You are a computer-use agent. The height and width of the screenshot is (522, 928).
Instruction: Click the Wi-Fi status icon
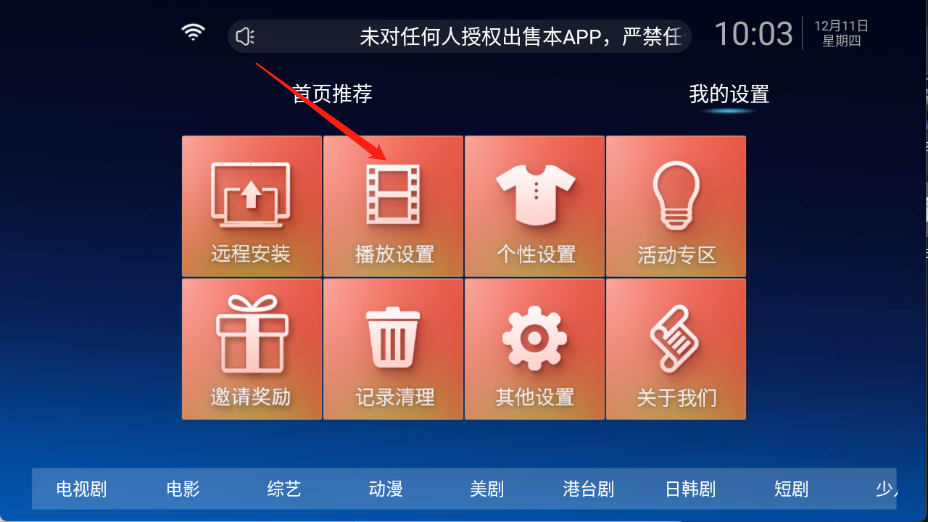(193, 32)
